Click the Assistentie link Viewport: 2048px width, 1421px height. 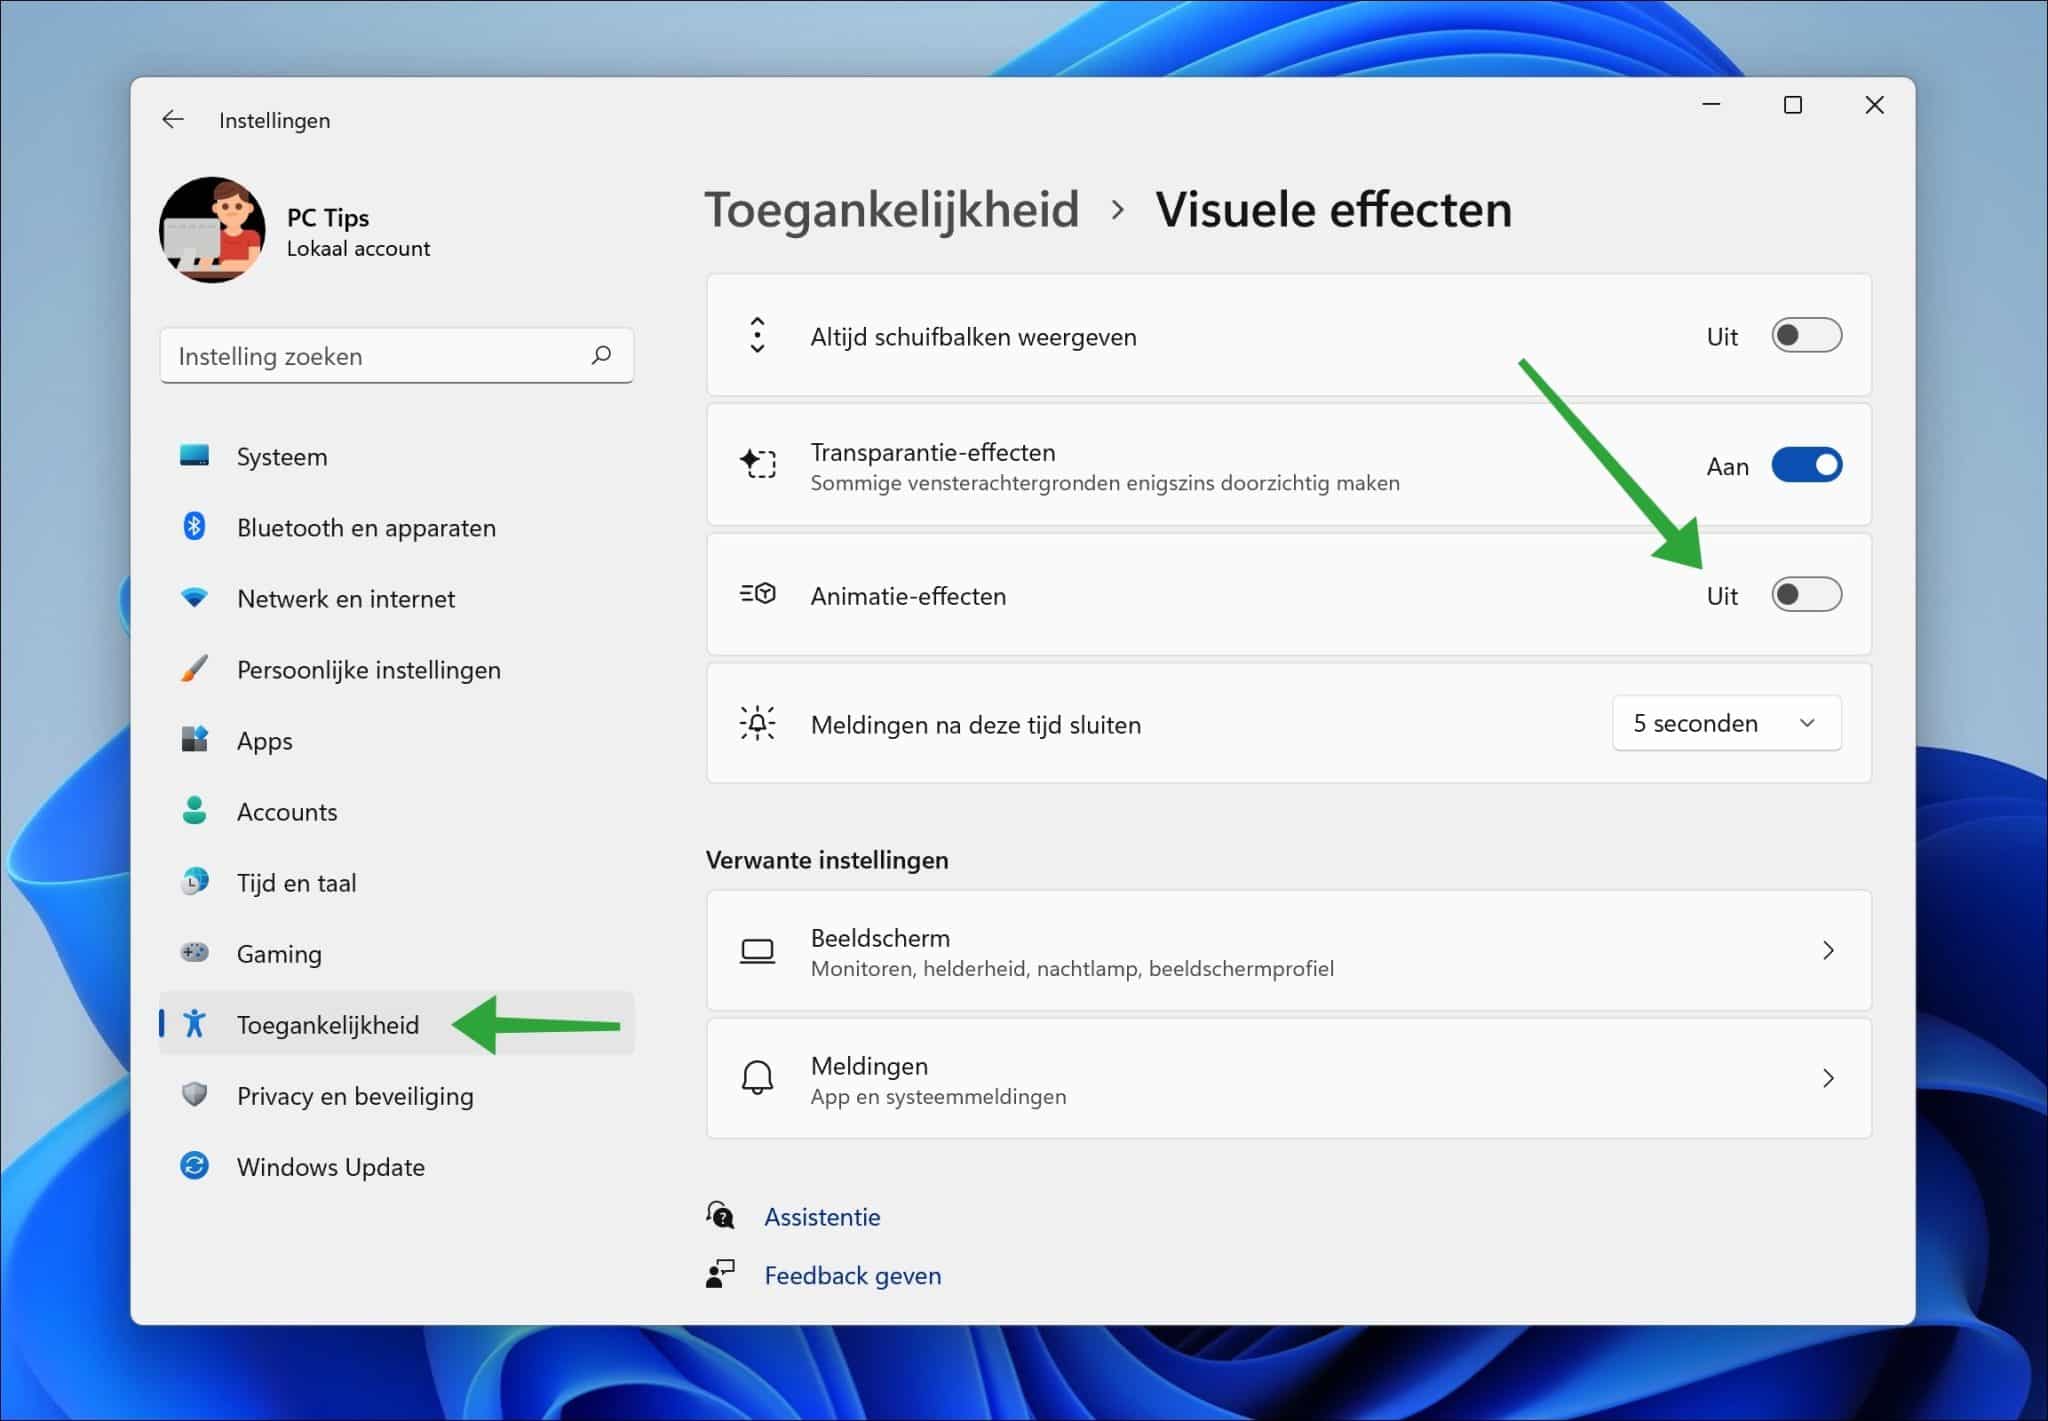pyautogui.click(x=822, y=1216)
